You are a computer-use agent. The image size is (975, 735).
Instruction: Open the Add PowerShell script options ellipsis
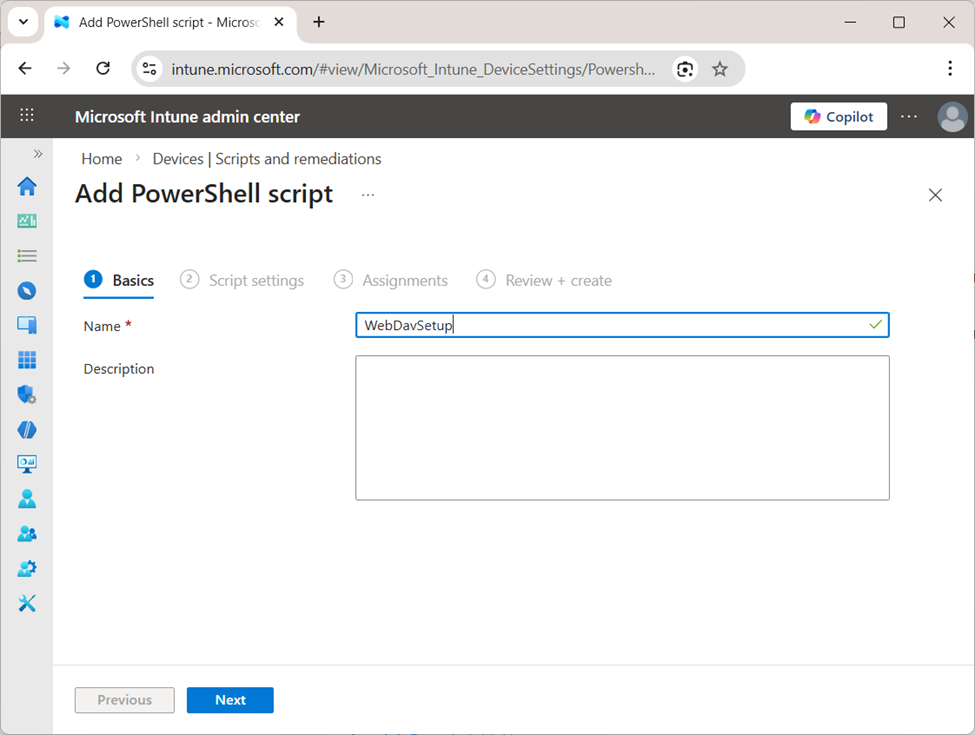(367, 195)
